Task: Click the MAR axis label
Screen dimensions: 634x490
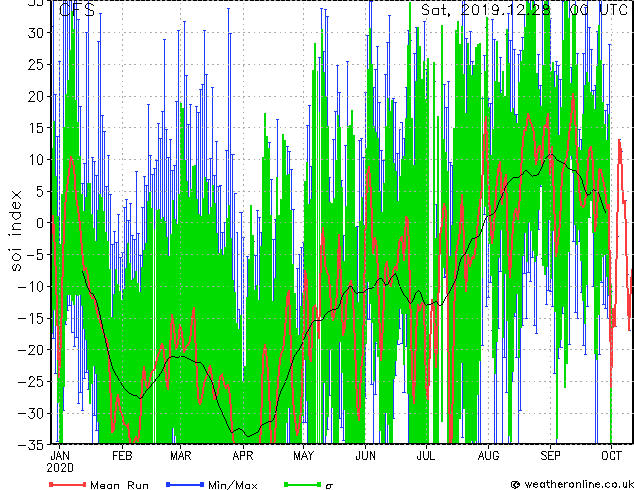Action: (x=180, y=456)
